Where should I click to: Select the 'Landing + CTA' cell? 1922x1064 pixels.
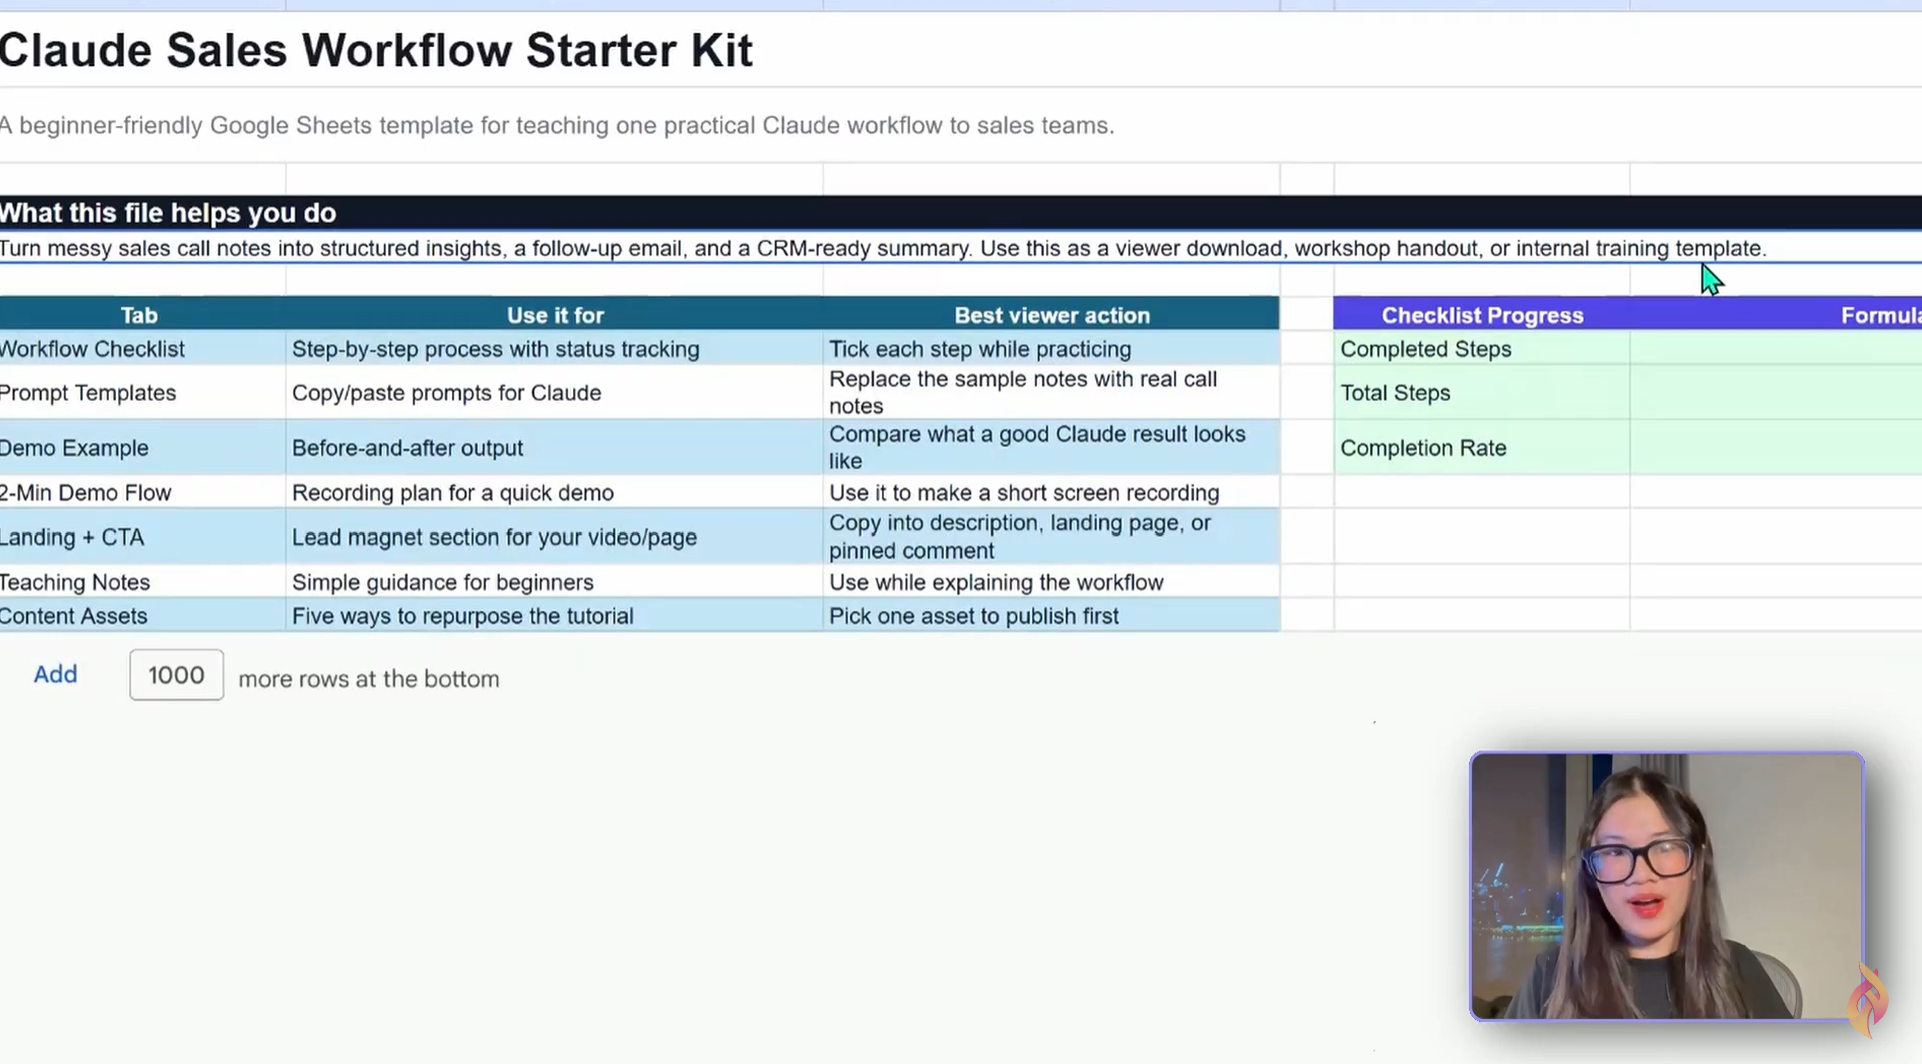click(x=142, y=537)
